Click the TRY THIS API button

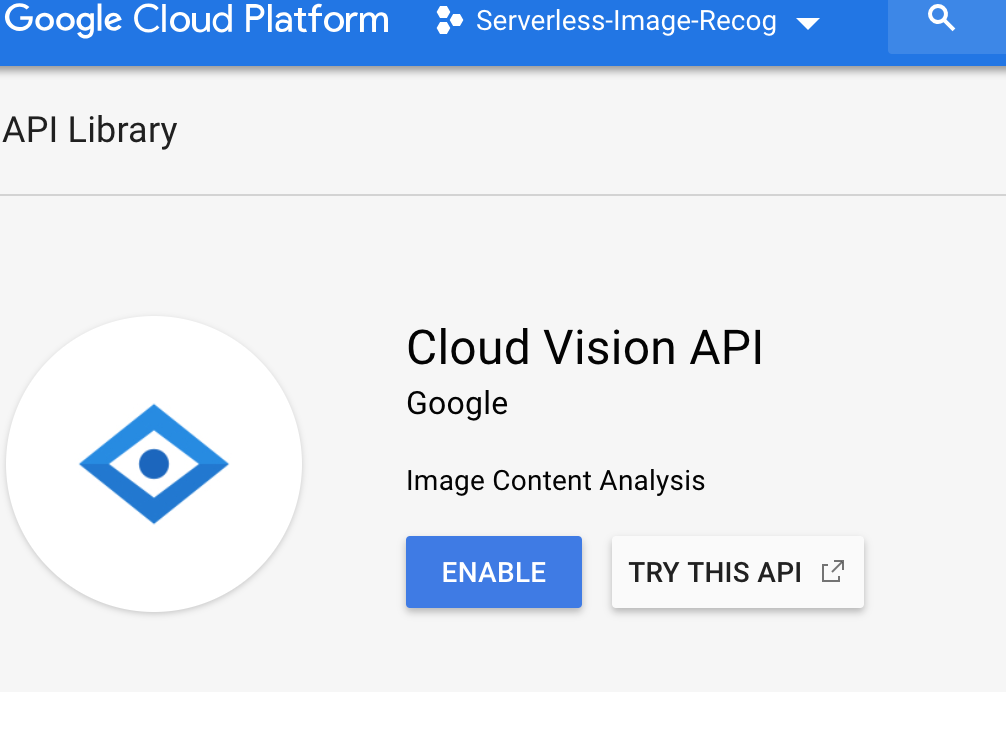[737, 572]
